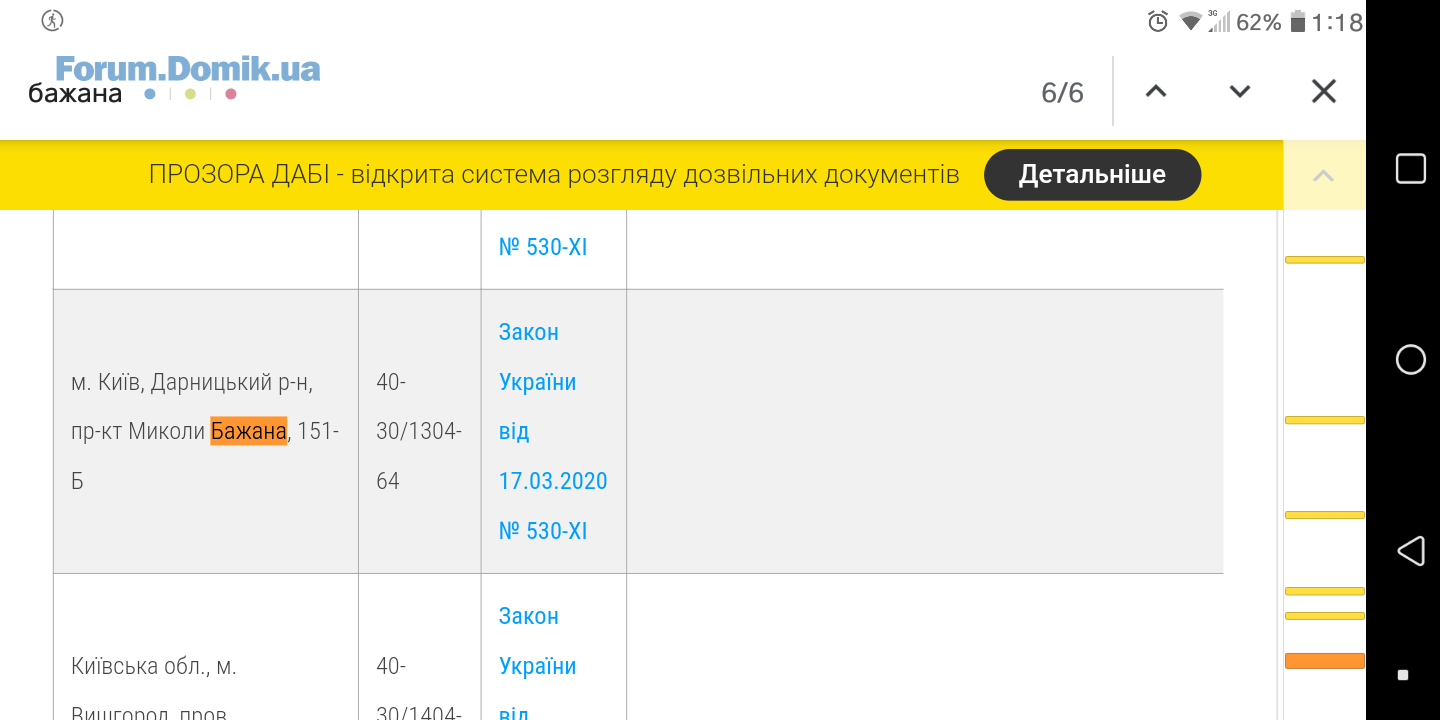The width and height of the screenshot is (1440, 720).
Task: Tap the Android recent apps square button
Action: pos(1410,169)
